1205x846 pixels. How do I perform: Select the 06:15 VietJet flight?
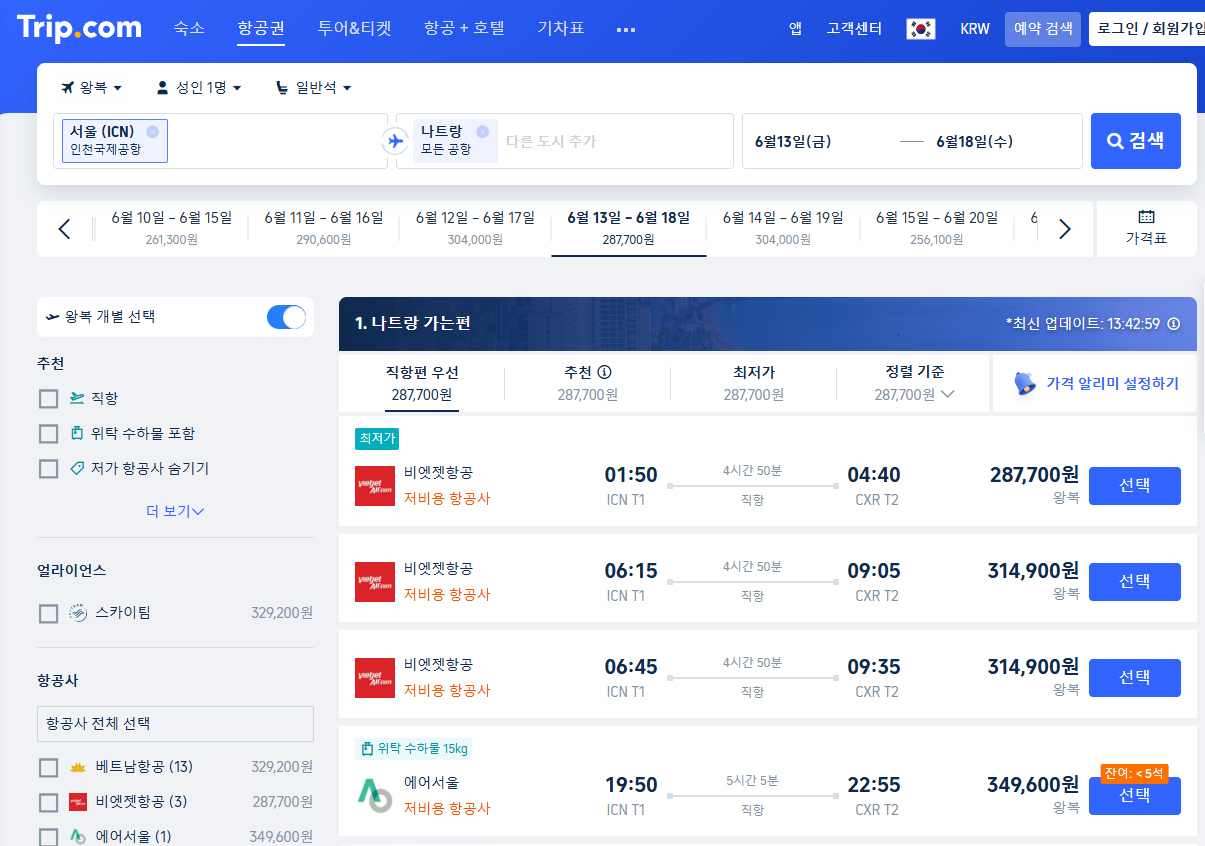[x=1134, y=582]
